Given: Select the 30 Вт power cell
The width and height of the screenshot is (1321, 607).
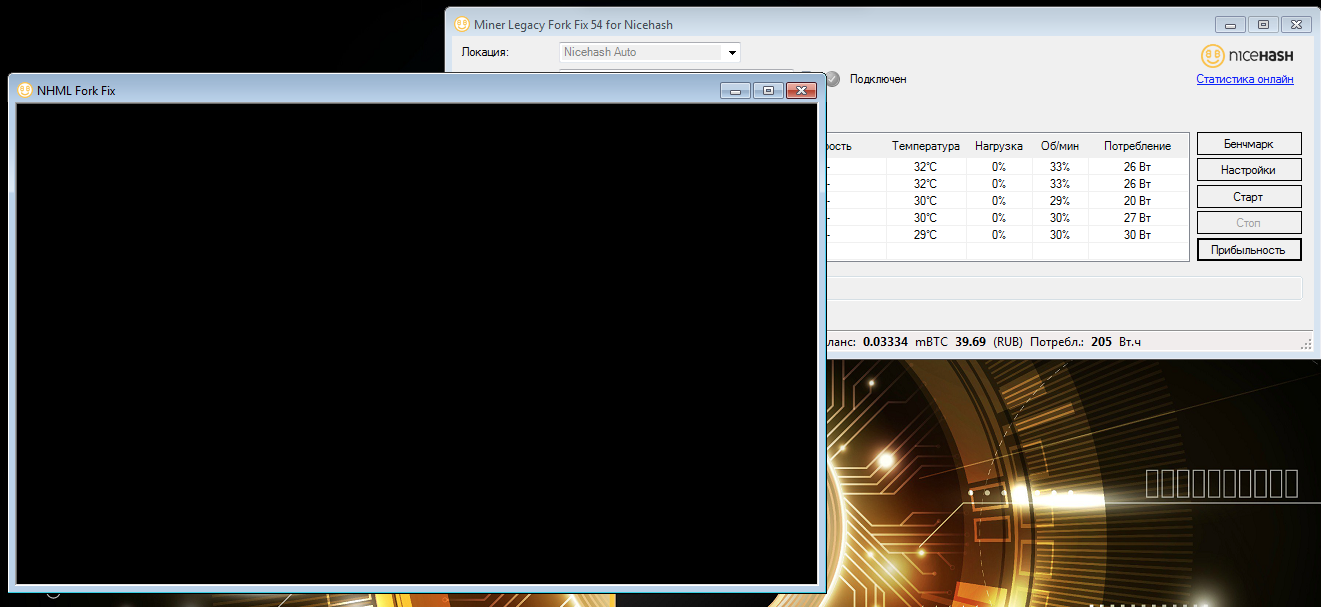Looking at the screenshot, I should (1138, 235).
